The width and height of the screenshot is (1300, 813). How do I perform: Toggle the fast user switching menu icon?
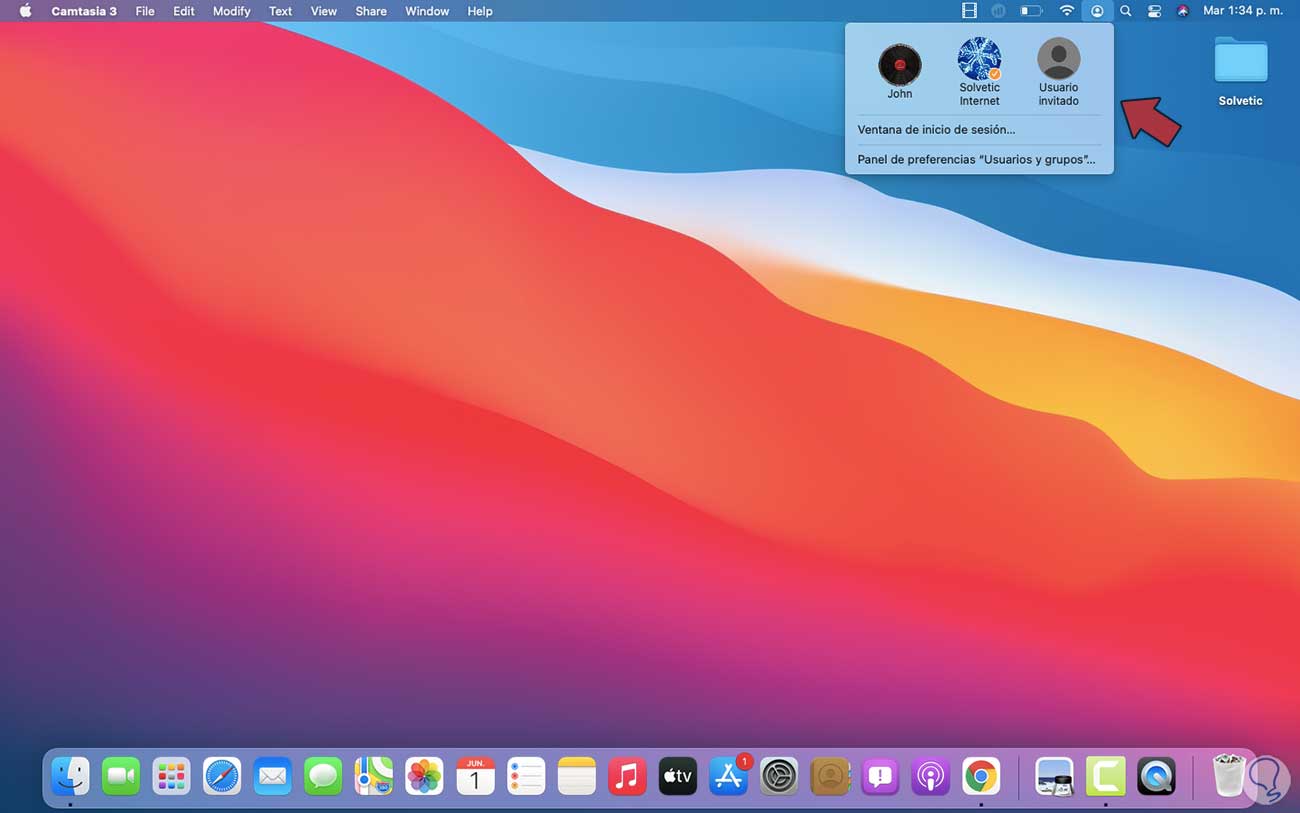[1097, 11]
